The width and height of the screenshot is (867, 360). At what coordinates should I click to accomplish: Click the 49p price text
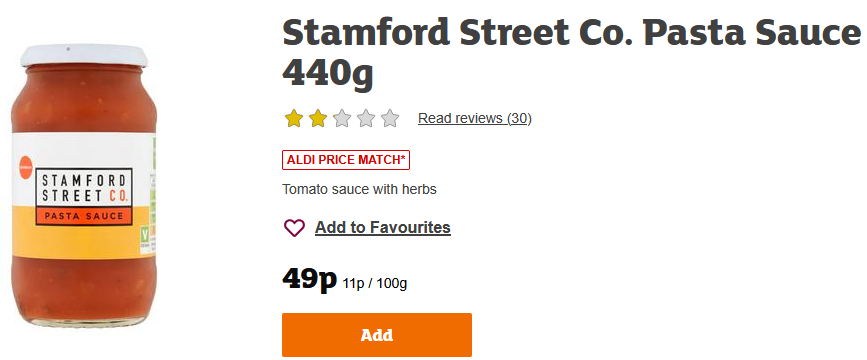[309, 278]
